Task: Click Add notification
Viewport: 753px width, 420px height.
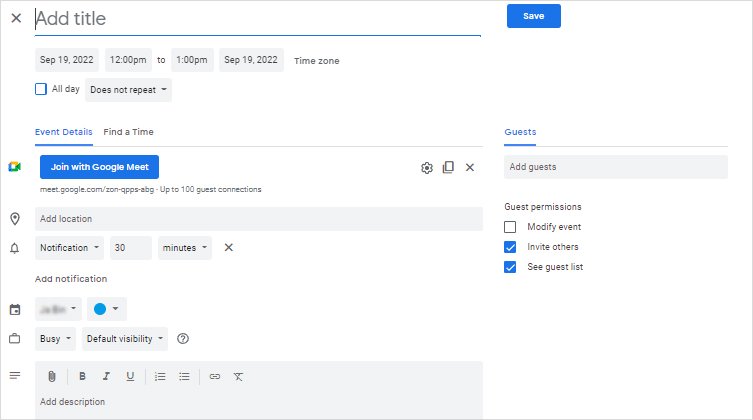Action: [x=71, y=279]
